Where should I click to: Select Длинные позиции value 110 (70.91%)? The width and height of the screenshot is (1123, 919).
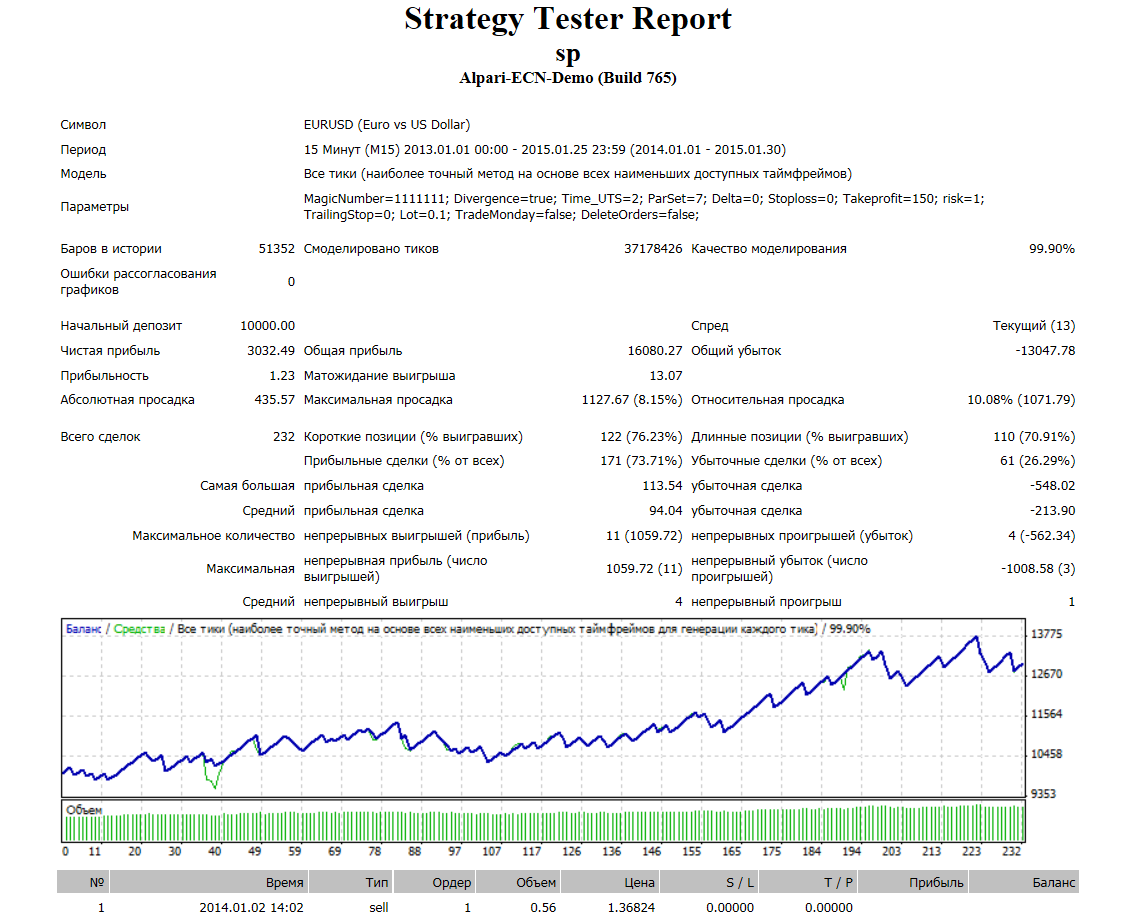click(1033, 437)
